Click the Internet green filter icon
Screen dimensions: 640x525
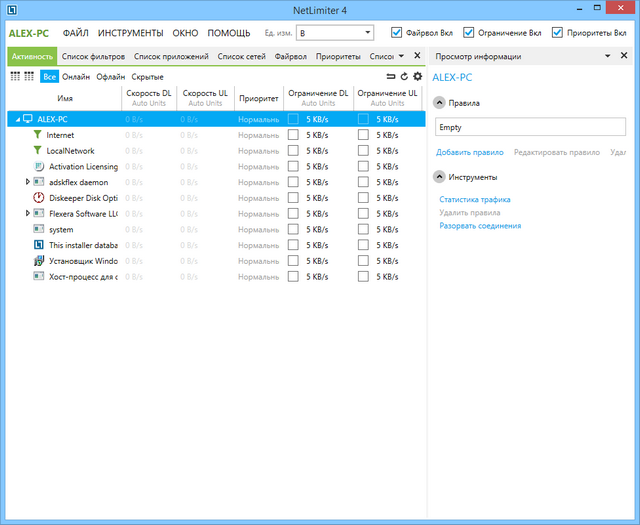click(x=38, y=135)
